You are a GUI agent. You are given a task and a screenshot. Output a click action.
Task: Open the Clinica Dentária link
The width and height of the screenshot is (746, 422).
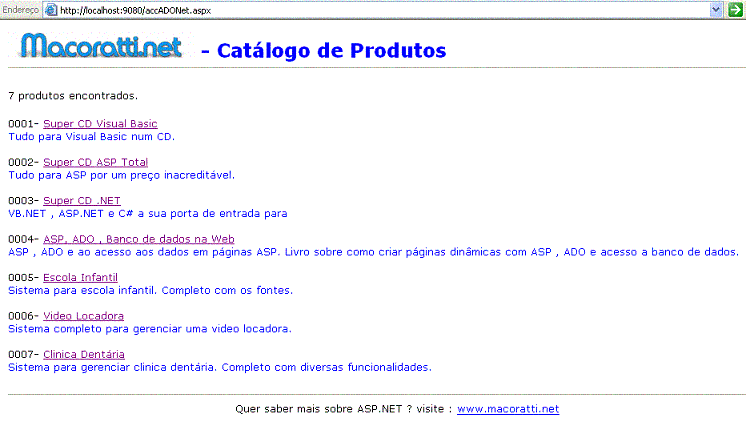(84, 354)
